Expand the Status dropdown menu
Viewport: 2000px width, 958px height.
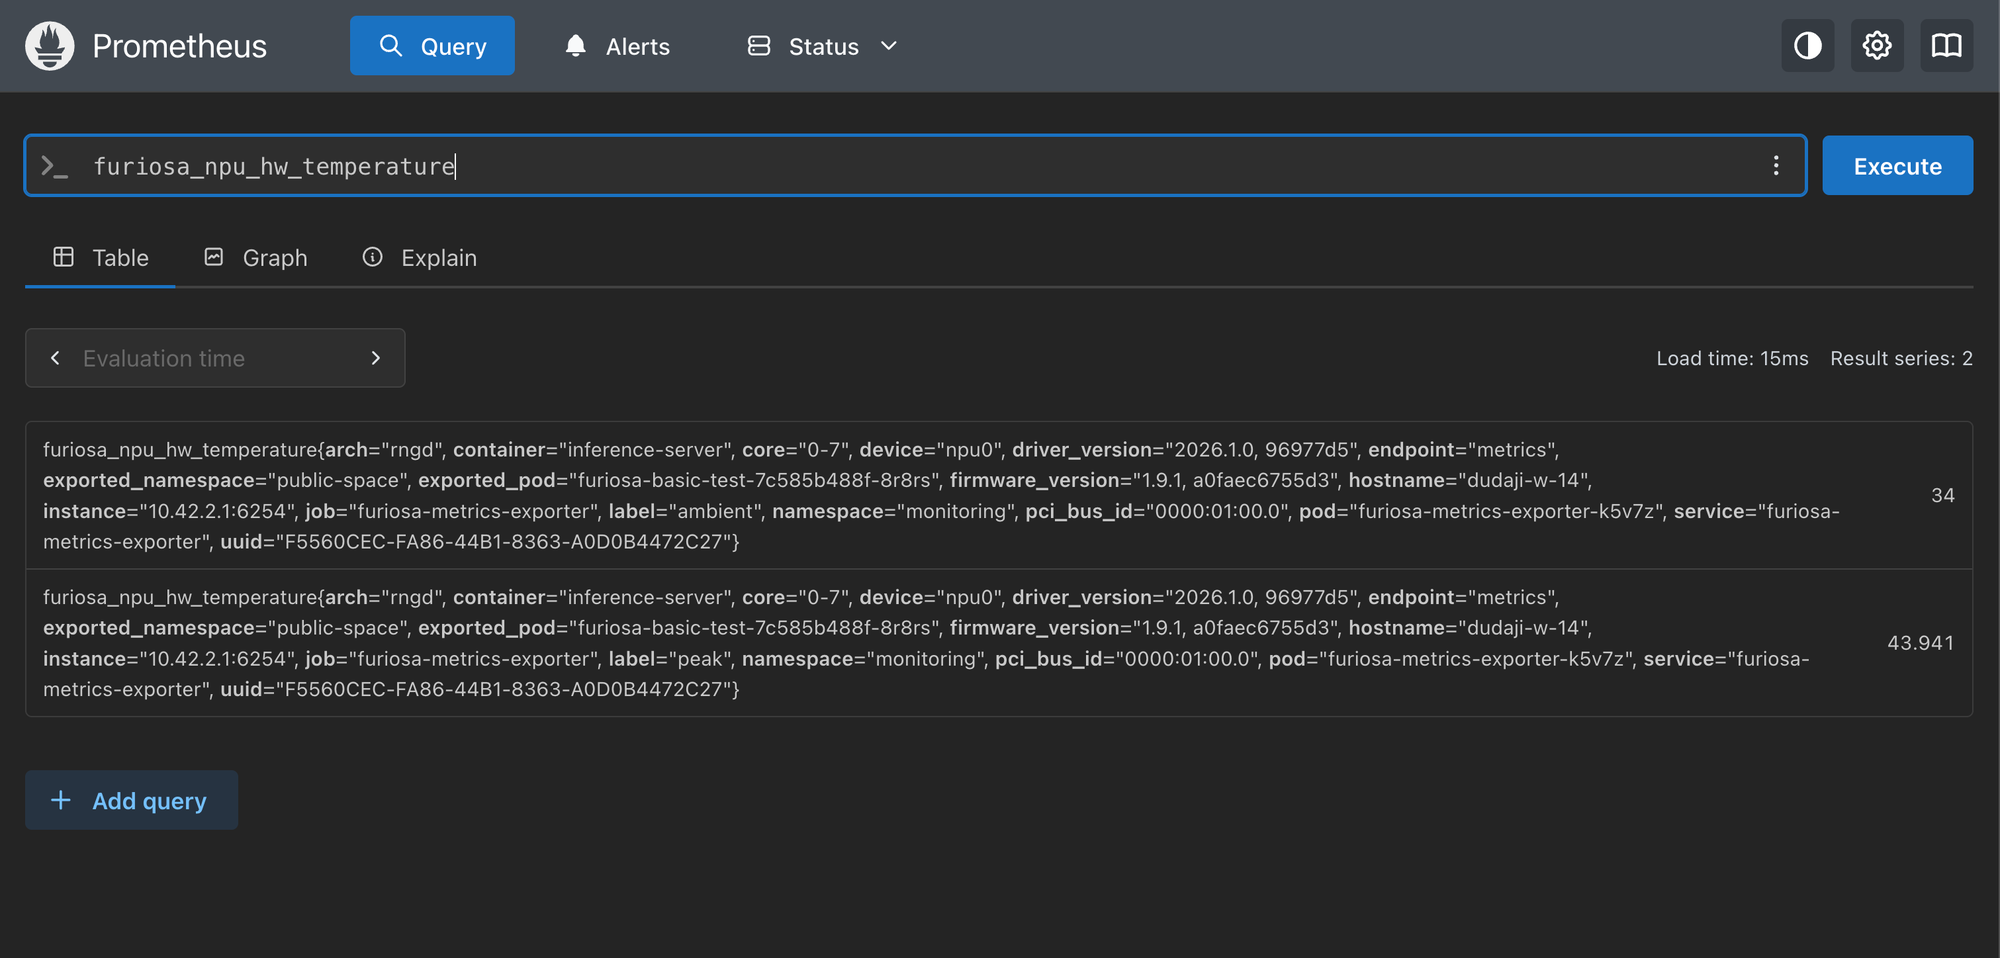pyautogui.click(x=822, y=46)
